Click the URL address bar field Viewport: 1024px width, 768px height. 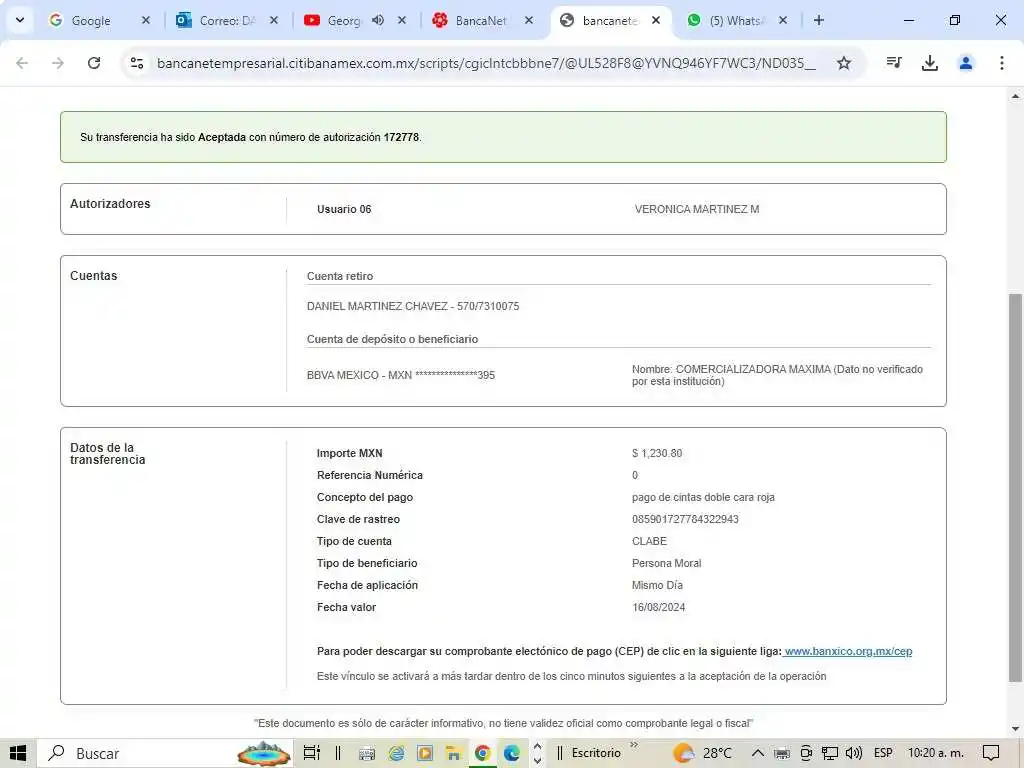[x=485, y=63]
